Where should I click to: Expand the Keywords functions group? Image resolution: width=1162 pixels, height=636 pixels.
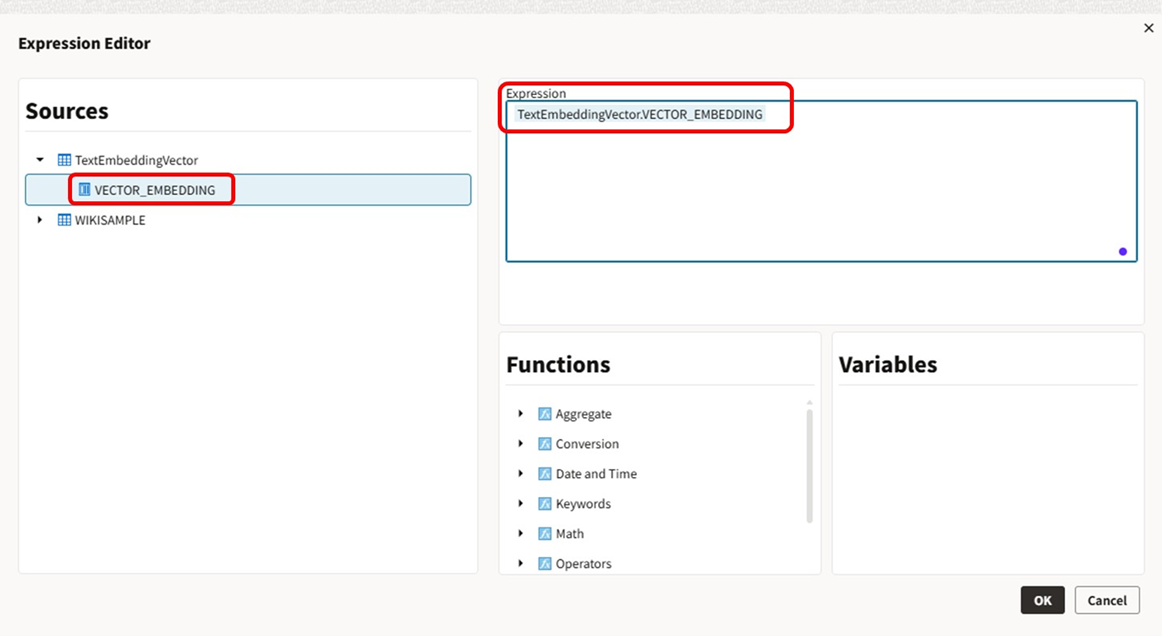coord(520,503)
